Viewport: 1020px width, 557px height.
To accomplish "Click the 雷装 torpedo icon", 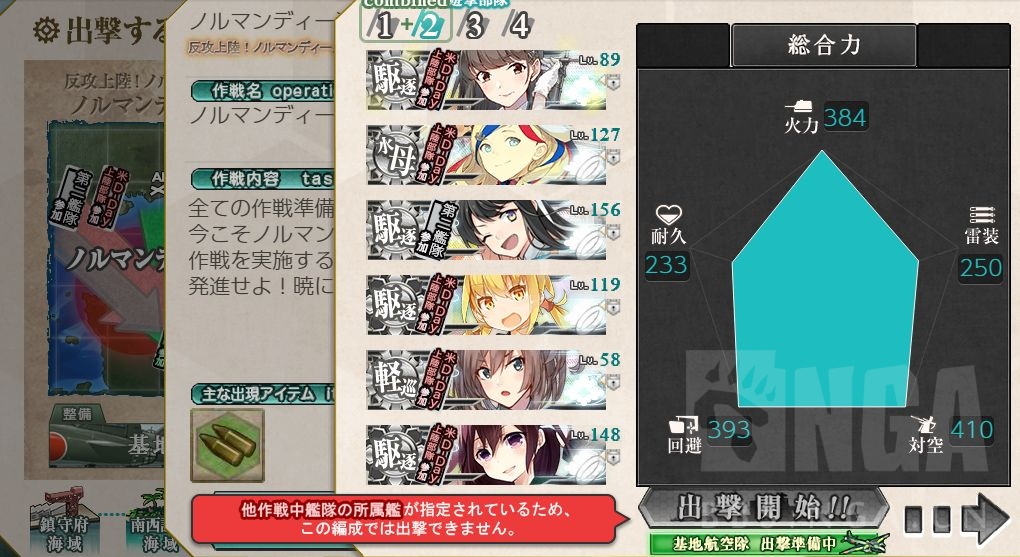I will [x=982, y=215].
